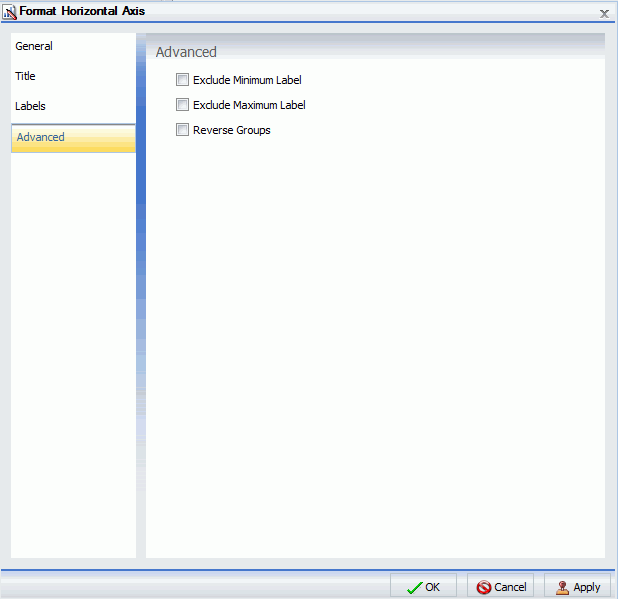The width and height of the screenshot is (618, 599).
Task: Enable Exclude Maximum Label checkbox
Action: point(182,105)
